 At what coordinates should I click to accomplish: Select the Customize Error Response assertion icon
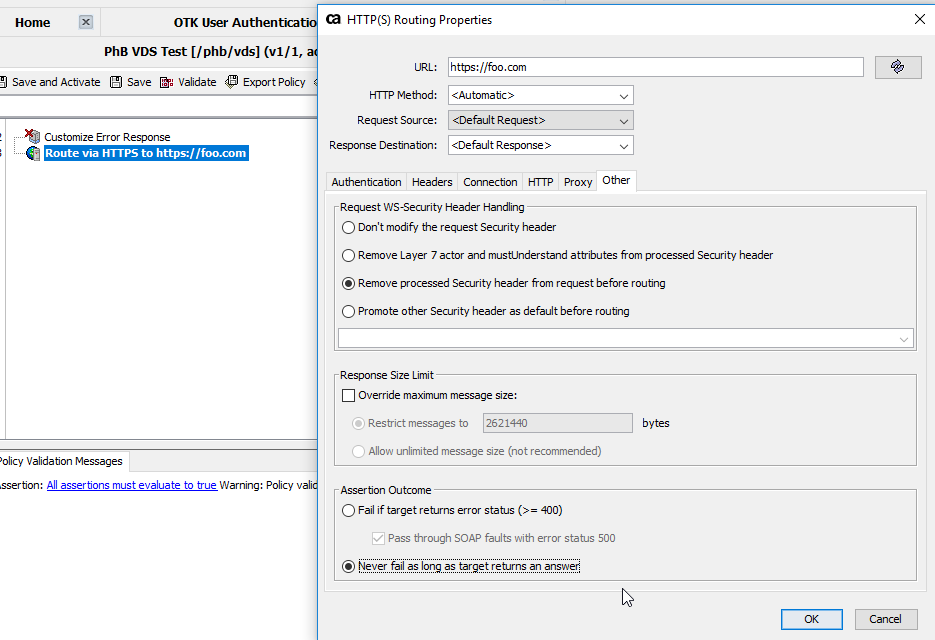coord(32,138)
